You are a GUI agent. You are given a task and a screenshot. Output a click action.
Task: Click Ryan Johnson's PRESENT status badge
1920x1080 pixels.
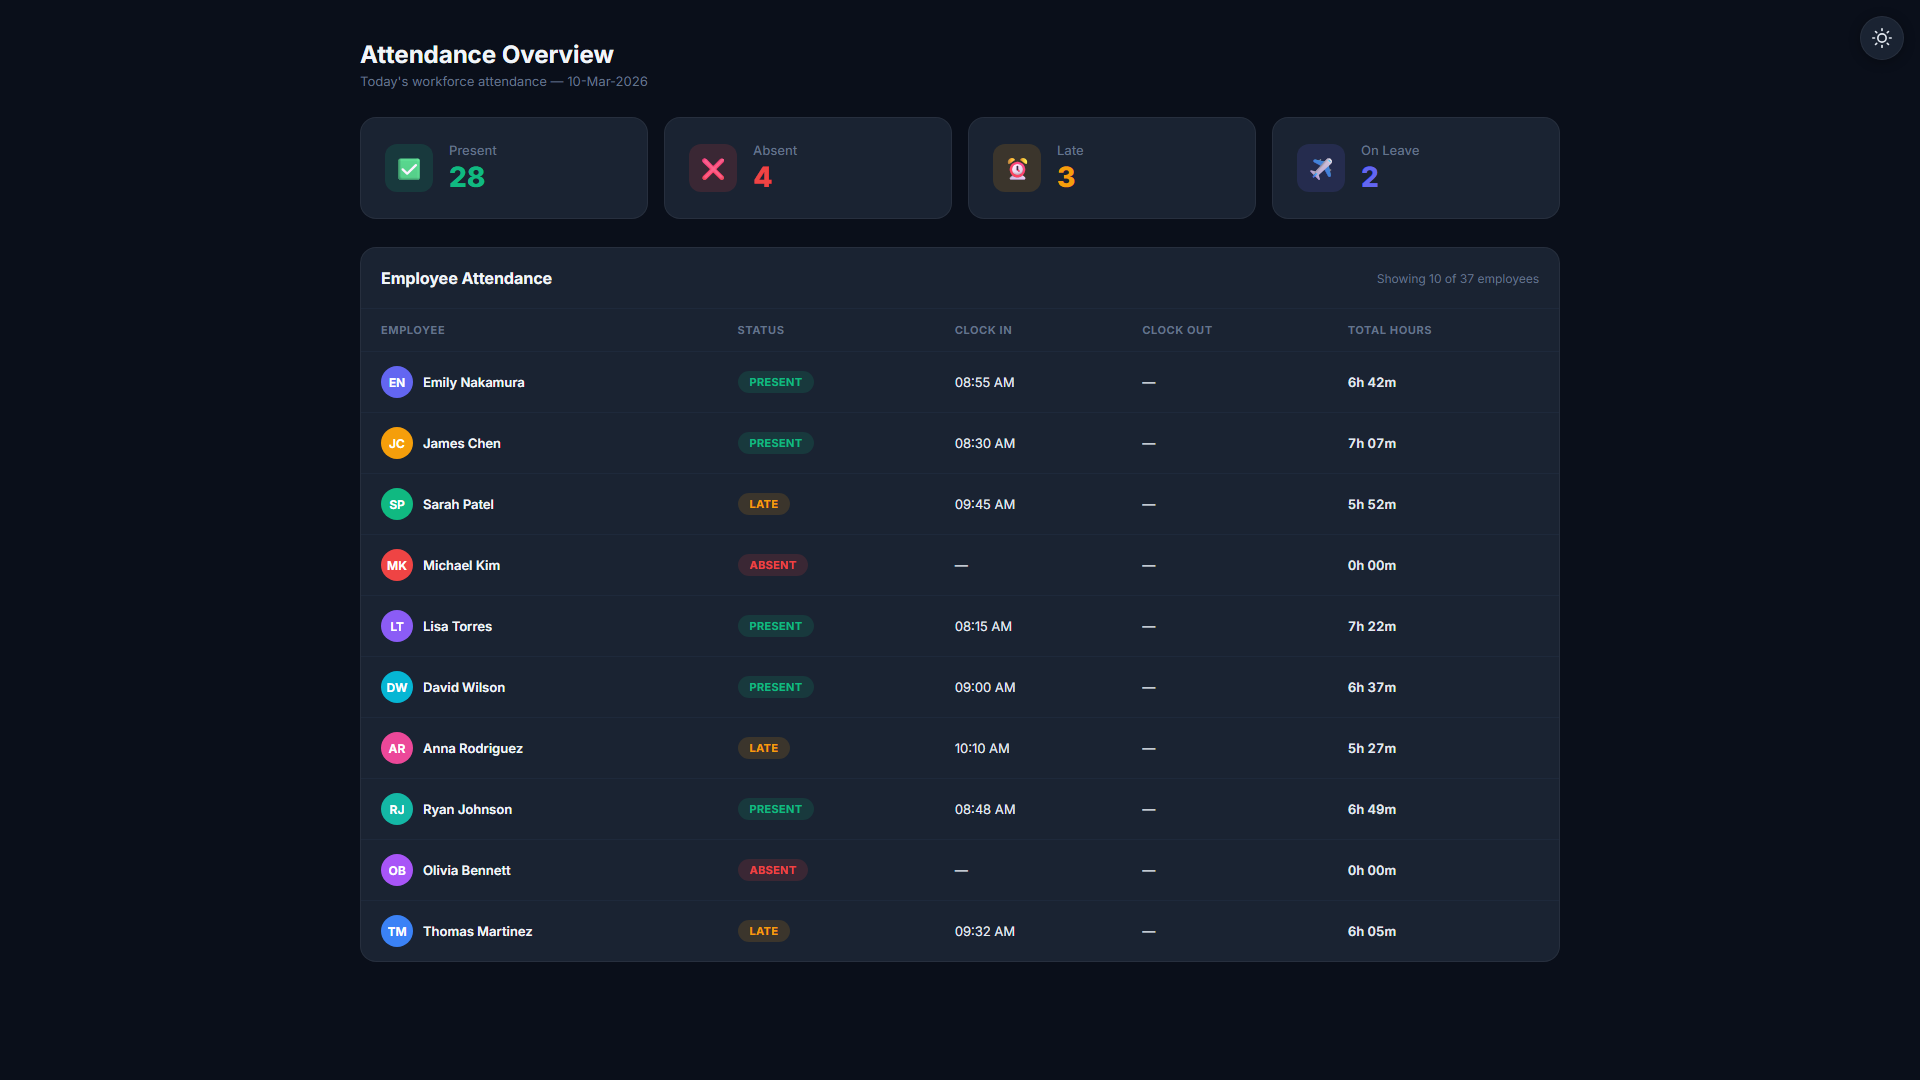click(x=776, y=809)
